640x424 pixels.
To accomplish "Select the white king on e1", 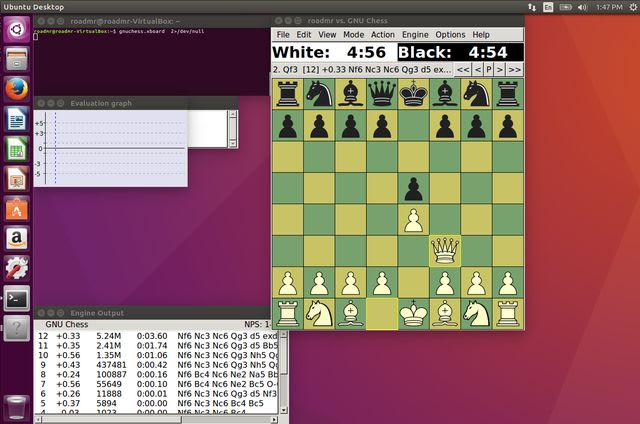I will coord(413,314).
